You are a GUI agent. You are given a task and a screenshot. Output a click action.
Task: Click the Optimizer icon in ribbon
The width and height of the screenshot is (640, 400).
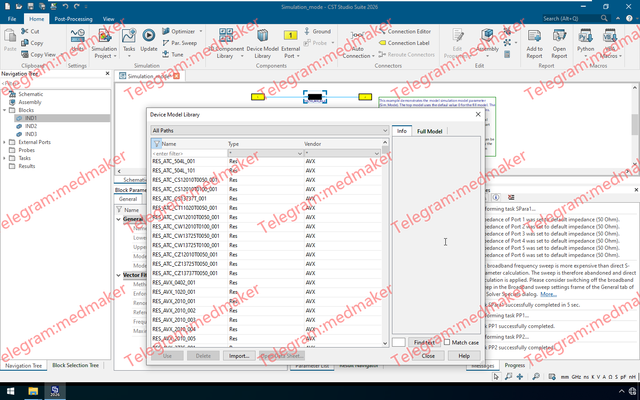(x=166, y=31)
